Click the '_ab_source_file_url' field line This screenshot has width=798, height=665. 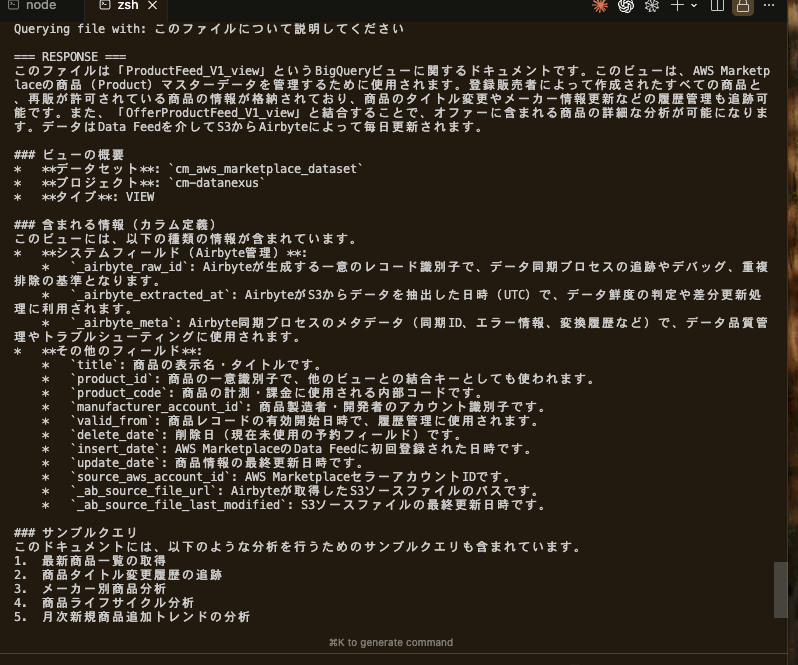click(x=290, y=491)
